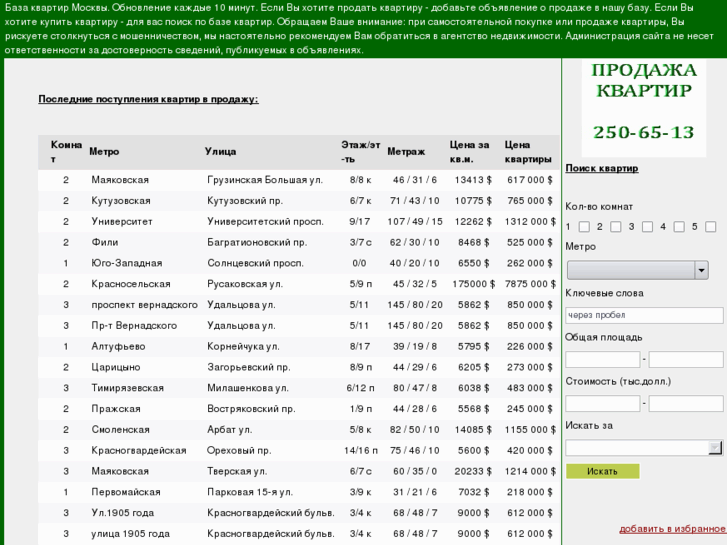Open the Метро dropdown list

(x=637, y=270)
